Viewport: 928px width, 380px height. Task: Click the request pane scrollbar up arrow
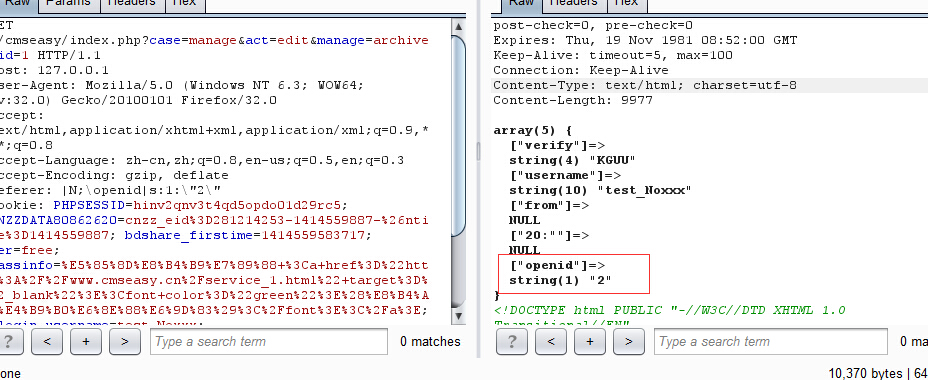click(458, 27)
